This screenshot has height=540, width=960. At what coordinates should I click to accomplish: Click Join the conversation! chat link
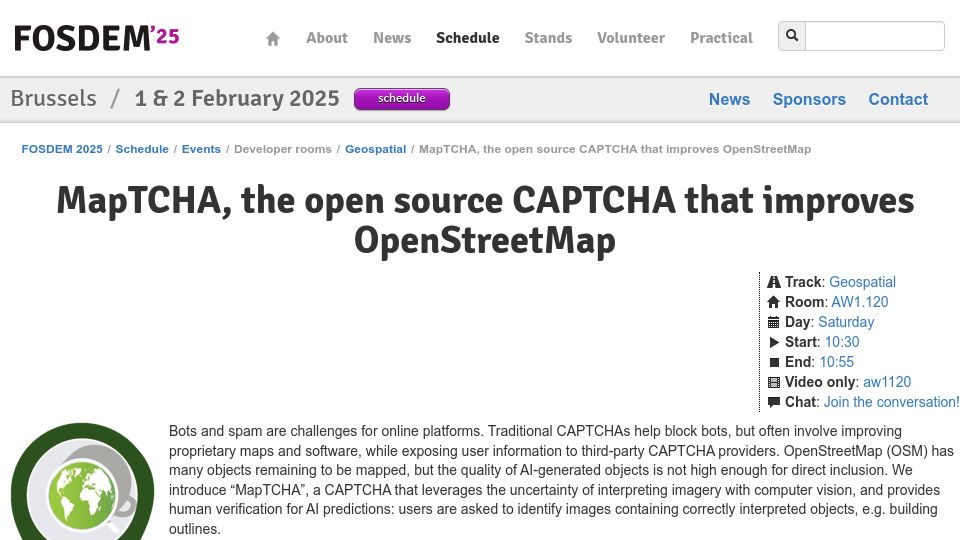(x=891, y=402)
